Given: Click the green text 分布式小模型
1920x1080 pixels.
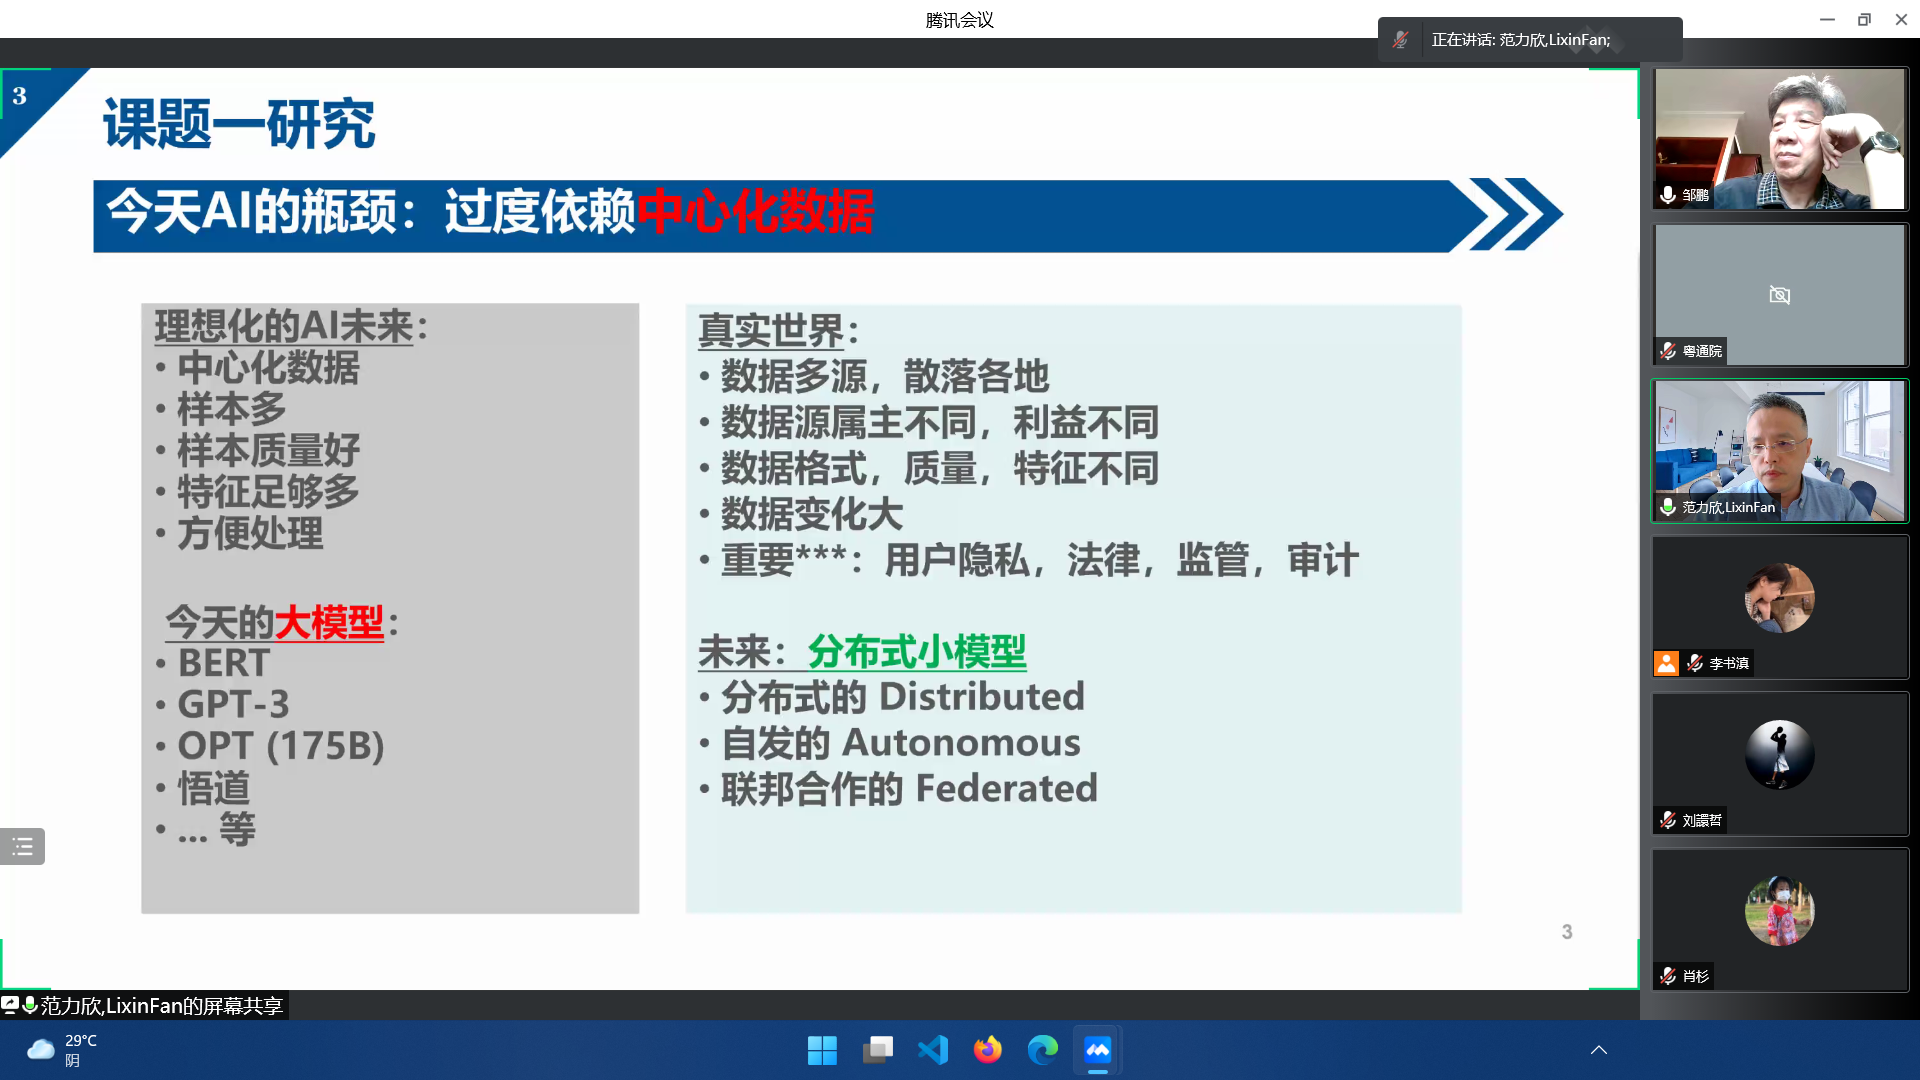Looking at the screenshot, I should 916,652.
